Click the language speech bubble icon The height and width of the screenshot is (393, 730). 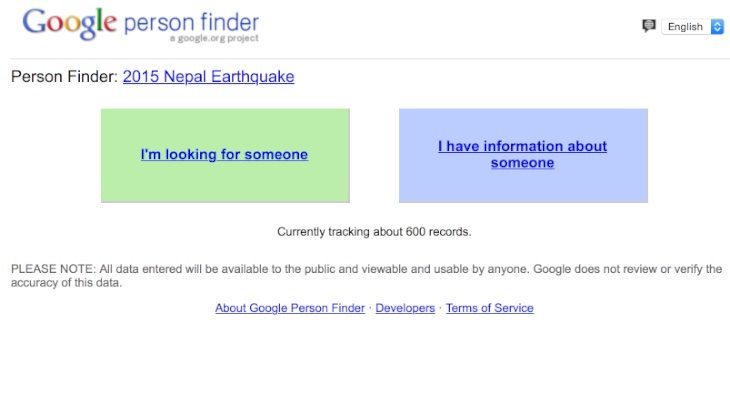[649, 26]
